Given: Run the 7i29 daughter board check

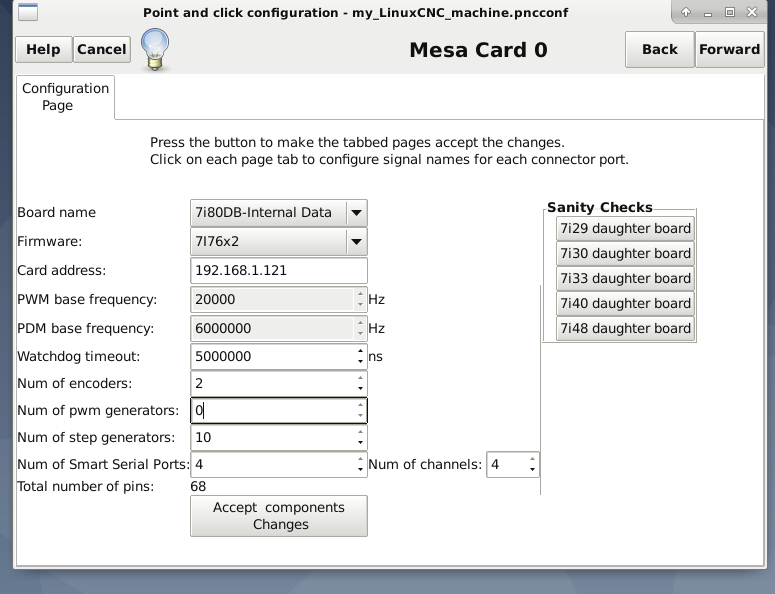Looking at the screenshot, I should [625, 228].
